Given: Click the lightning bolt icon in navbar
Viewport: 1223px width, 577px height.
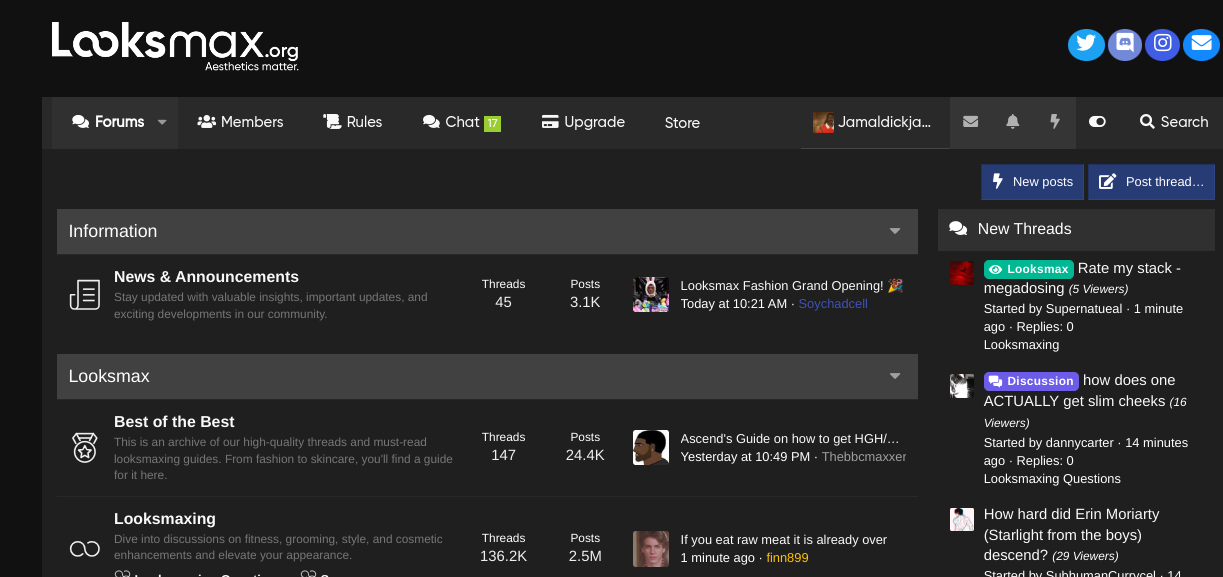Looking at the screenshot, I should point(1054,122).
